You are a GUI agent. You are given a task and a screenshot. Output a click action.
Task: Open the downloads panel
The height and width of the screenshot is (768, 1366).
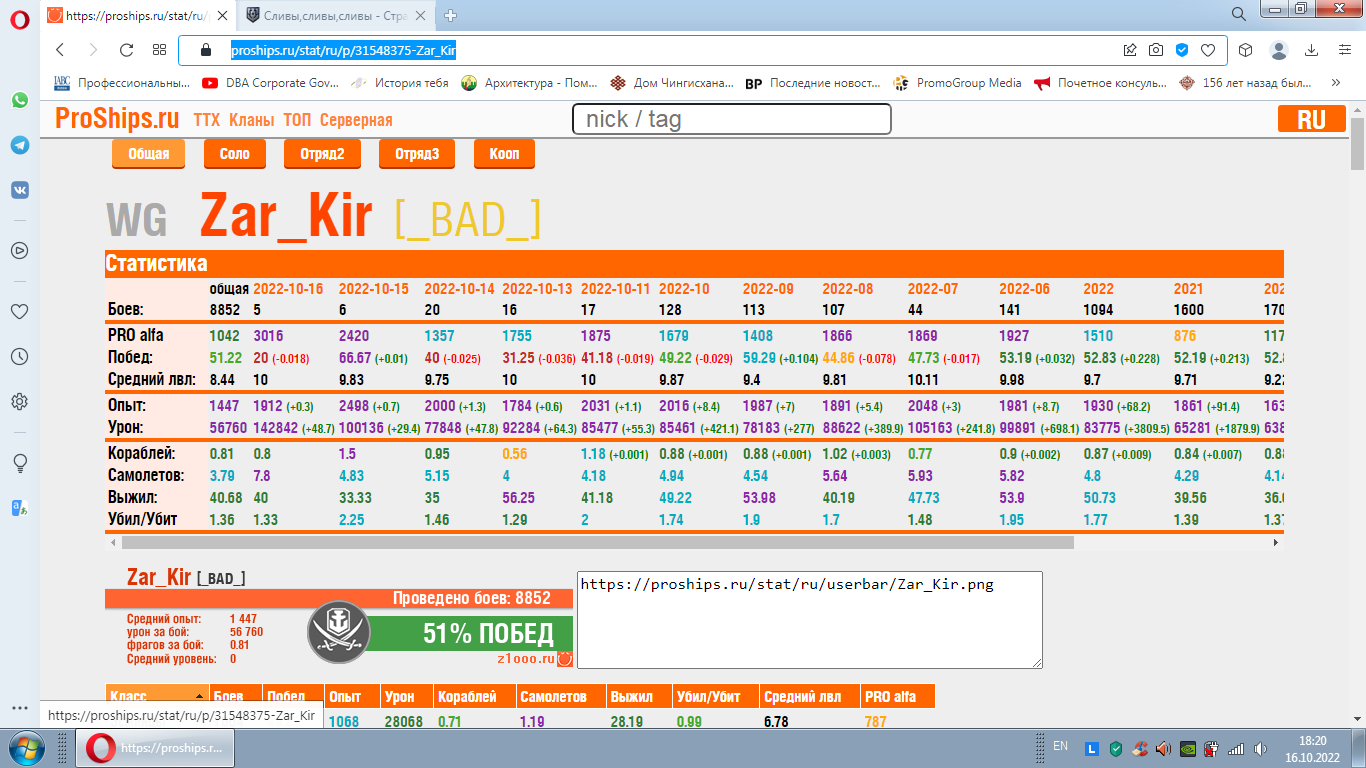click(x=1312, y=50)
